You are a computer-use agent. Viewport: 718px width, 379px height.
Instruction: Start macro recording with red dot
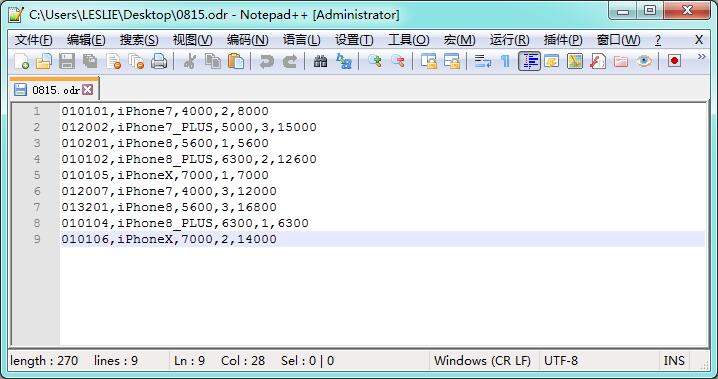tap(674, 61)
